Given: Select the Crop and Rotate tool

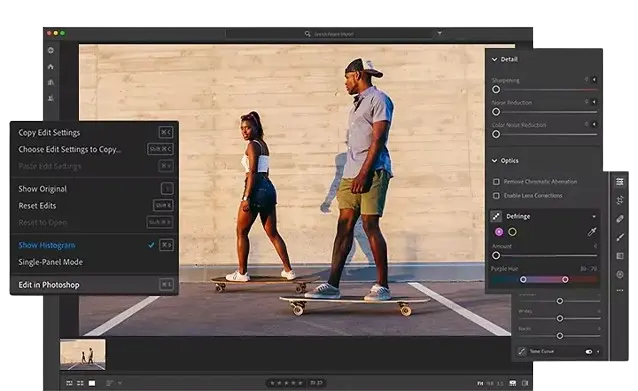Looking at the screenshot, I should coord(620,200).
